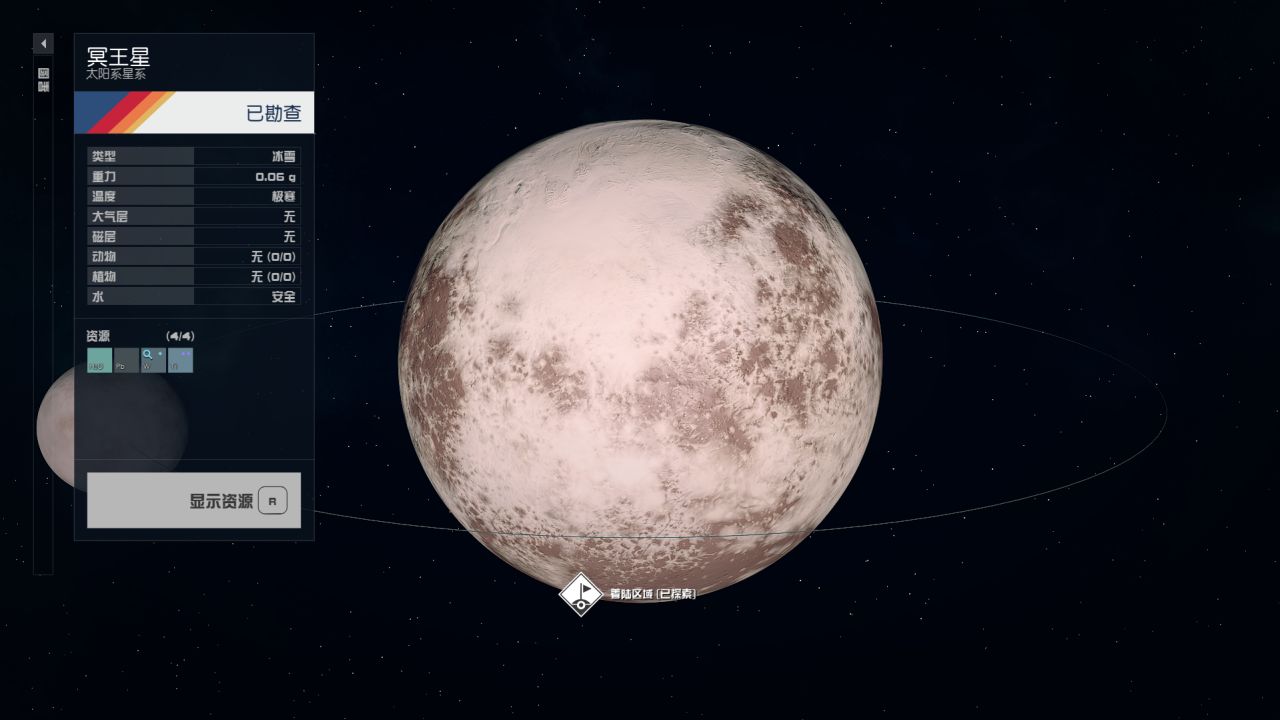Select the W tungsten resource tile
This screenshot has width=1280, height=720.
(153, 360)
